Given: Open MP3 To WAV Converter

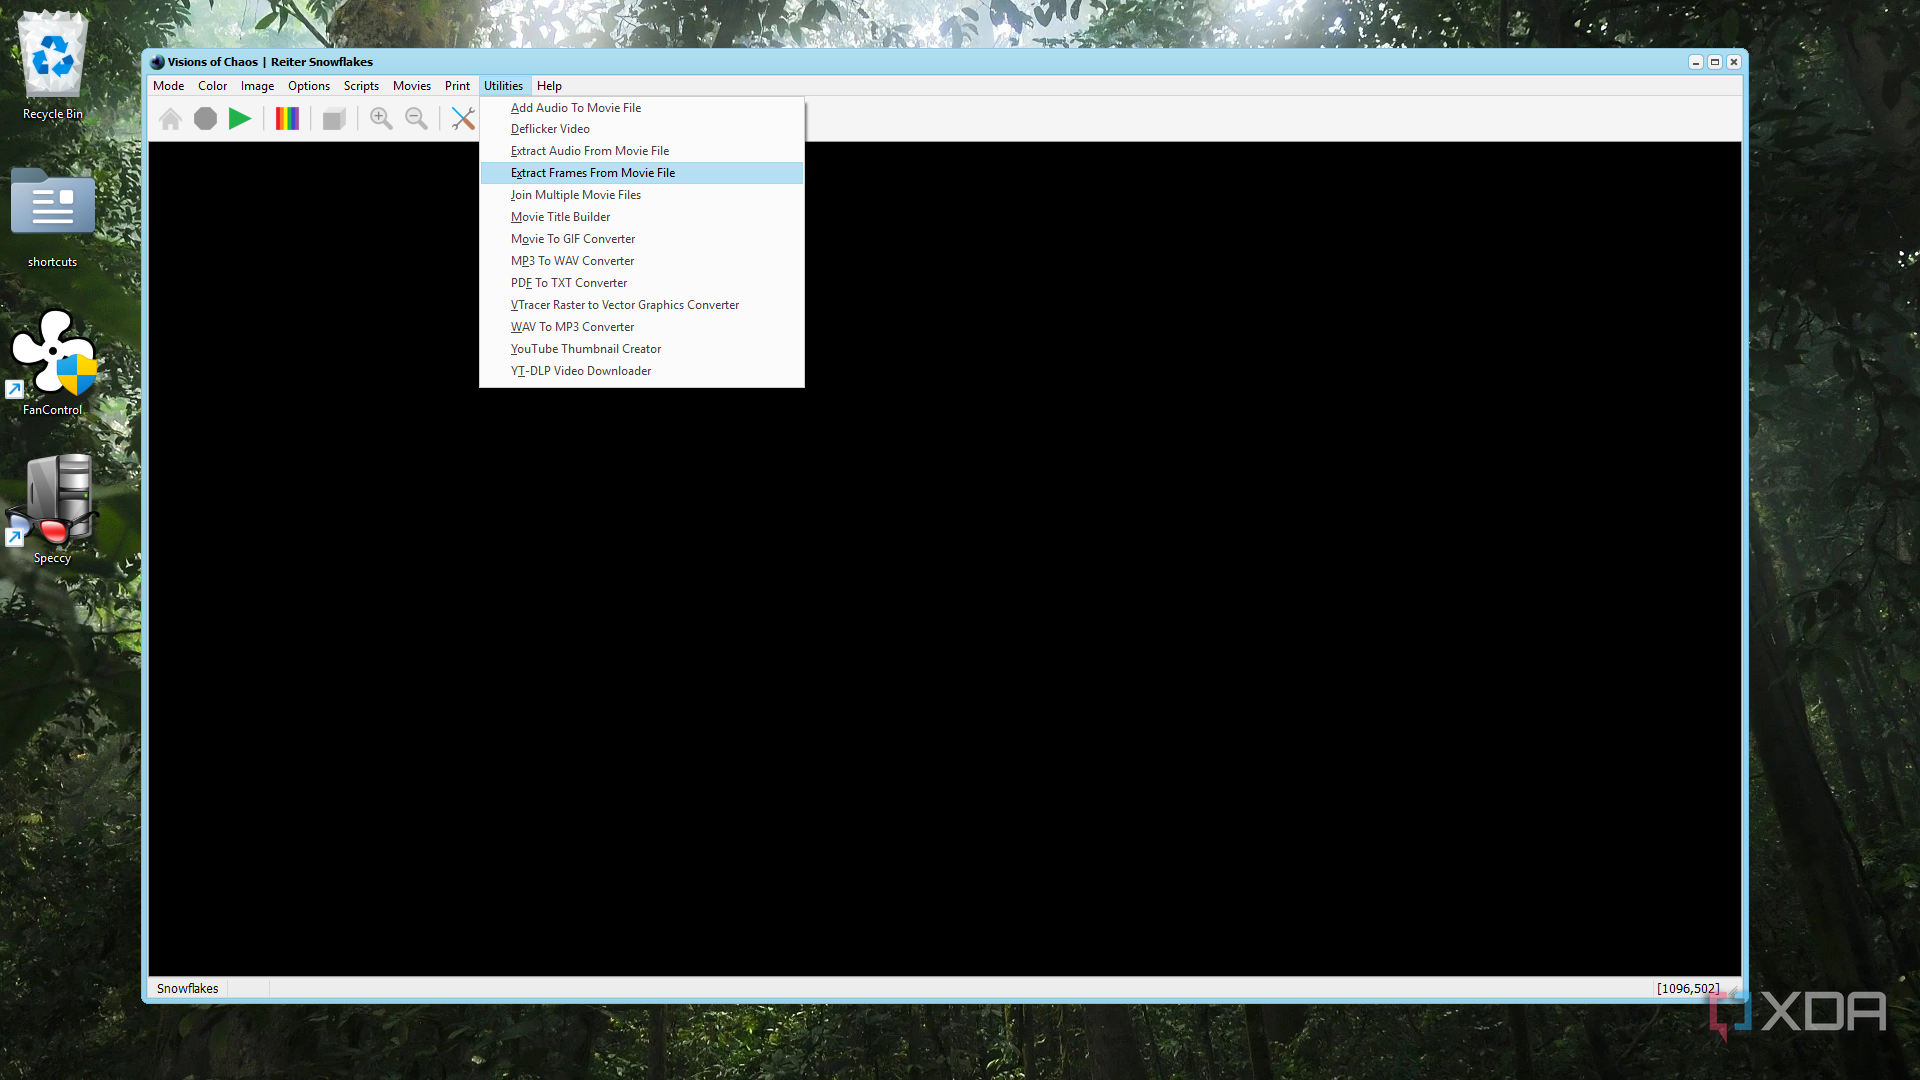Looking at the screenshot, I should click(x=642, y=261).
